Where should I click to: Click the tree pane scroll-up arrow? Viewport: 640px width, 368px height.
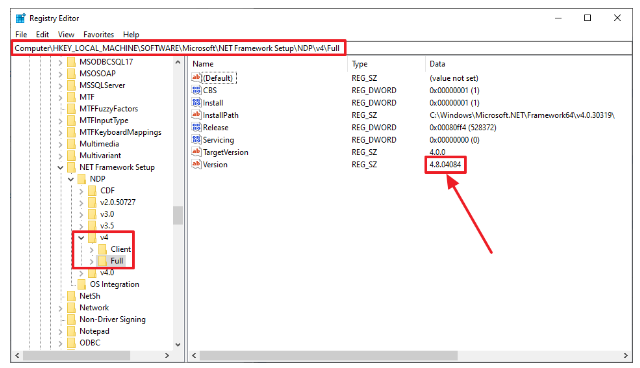tap(178, 62)
